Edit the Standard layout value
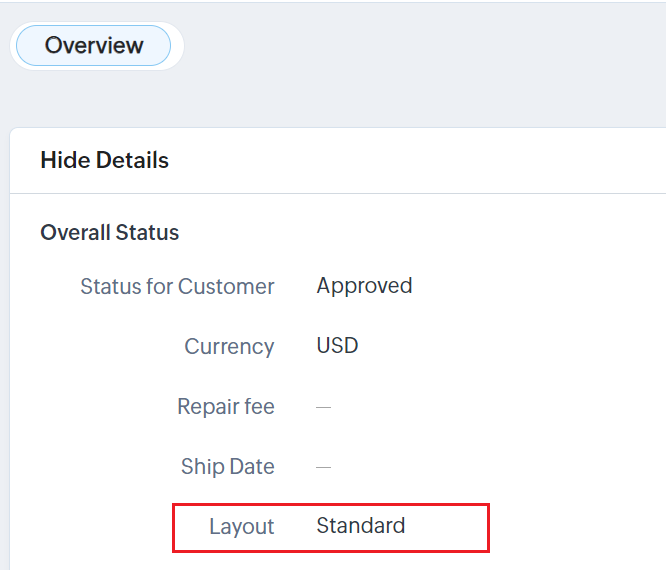This screenshot has height=570, width=666. [360, 526]
